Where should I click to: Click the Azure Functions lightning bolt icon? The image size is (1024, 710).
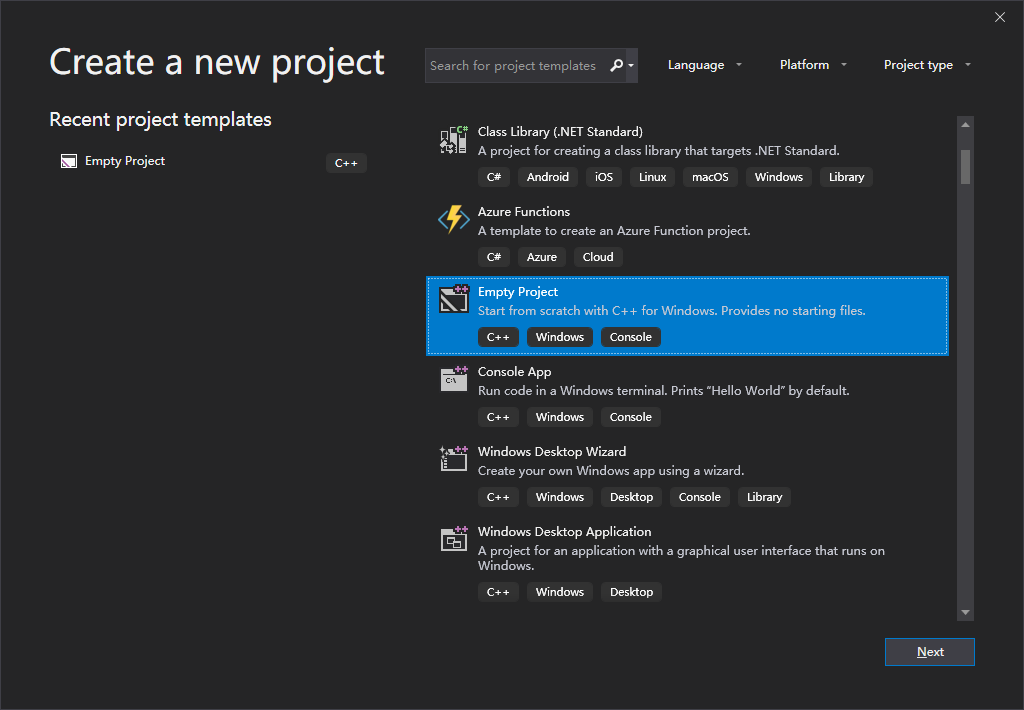pyautogui.click(x=453, y=219)
